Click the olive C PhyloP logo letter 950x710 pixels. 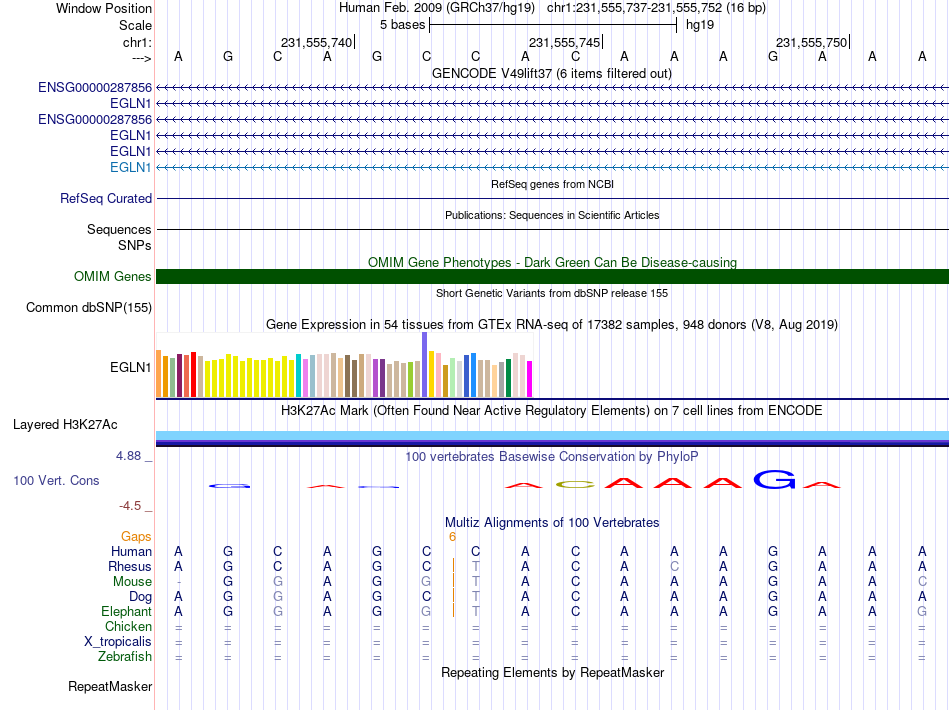click(x=575, y=485)
